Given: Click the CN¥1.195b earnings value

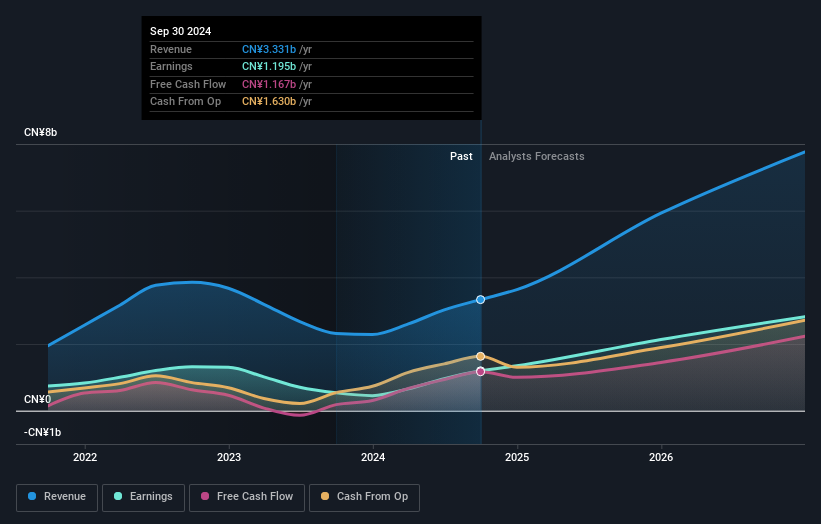Looking at the screenshot, I should tap(269, 66).
